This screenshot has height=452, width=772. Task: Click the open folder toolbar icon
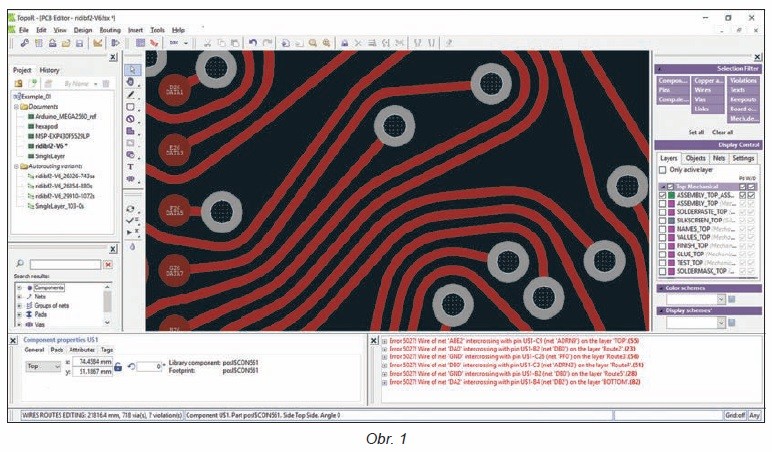pos(66,43)
